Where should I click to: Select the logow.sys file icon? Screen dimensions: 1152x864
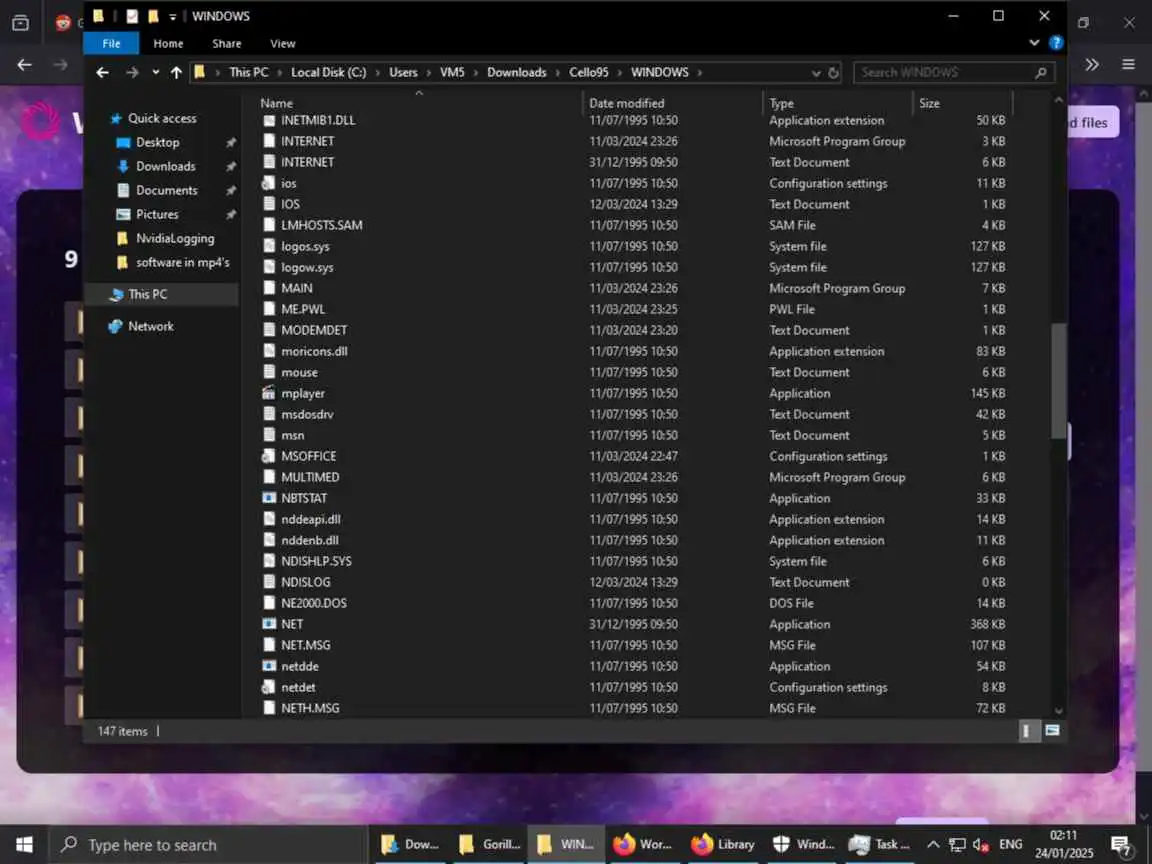pyautogui.click(x=269, y=267)
